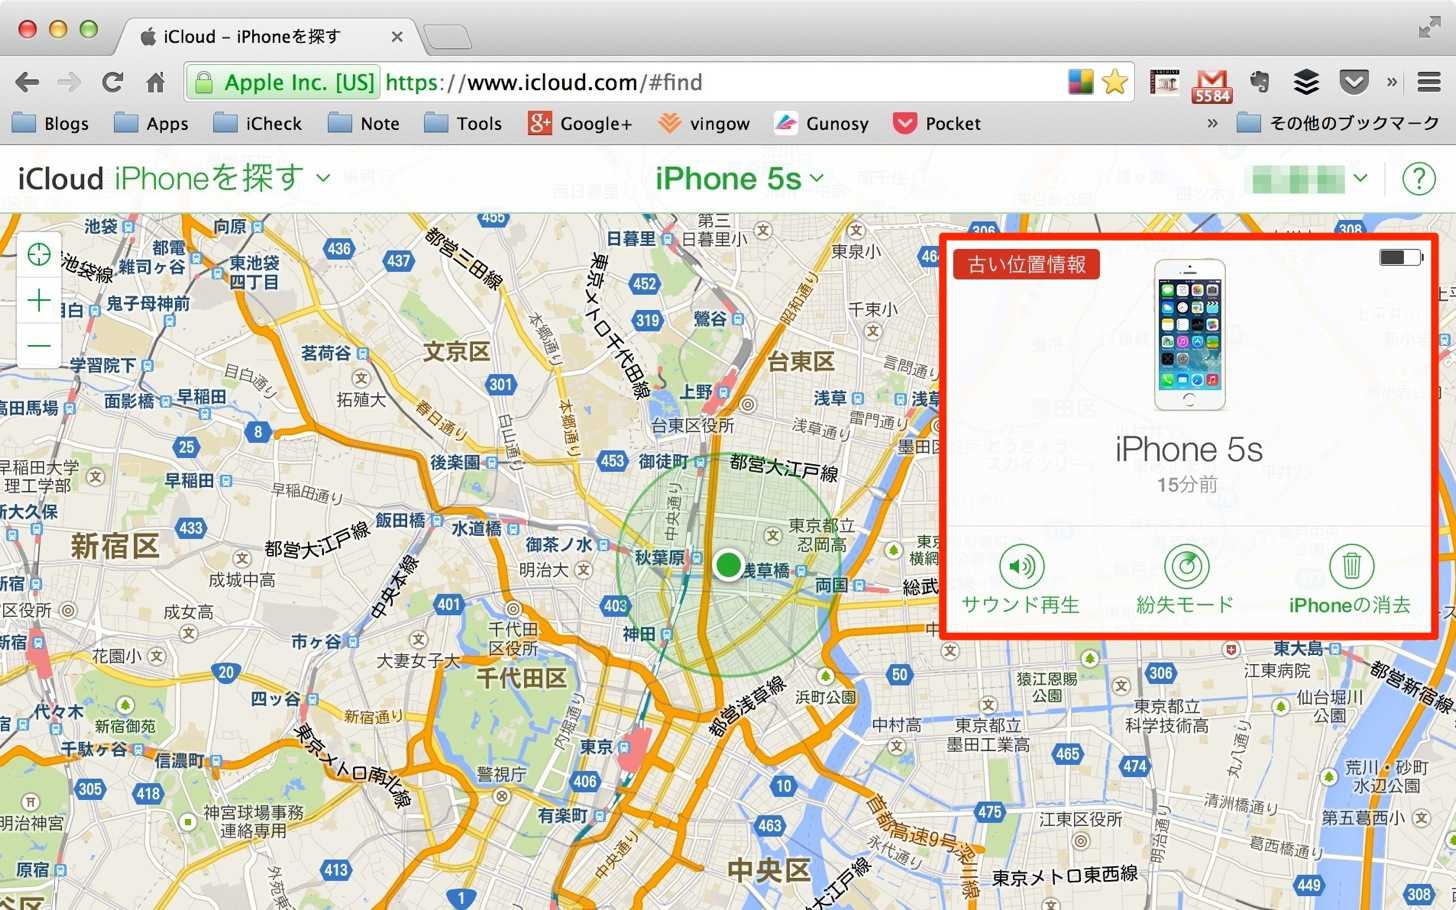Show hidden extensions via double-chevron
Image resolution: width=1456 pixels, height=910 pixels.
click(1391, 82)
